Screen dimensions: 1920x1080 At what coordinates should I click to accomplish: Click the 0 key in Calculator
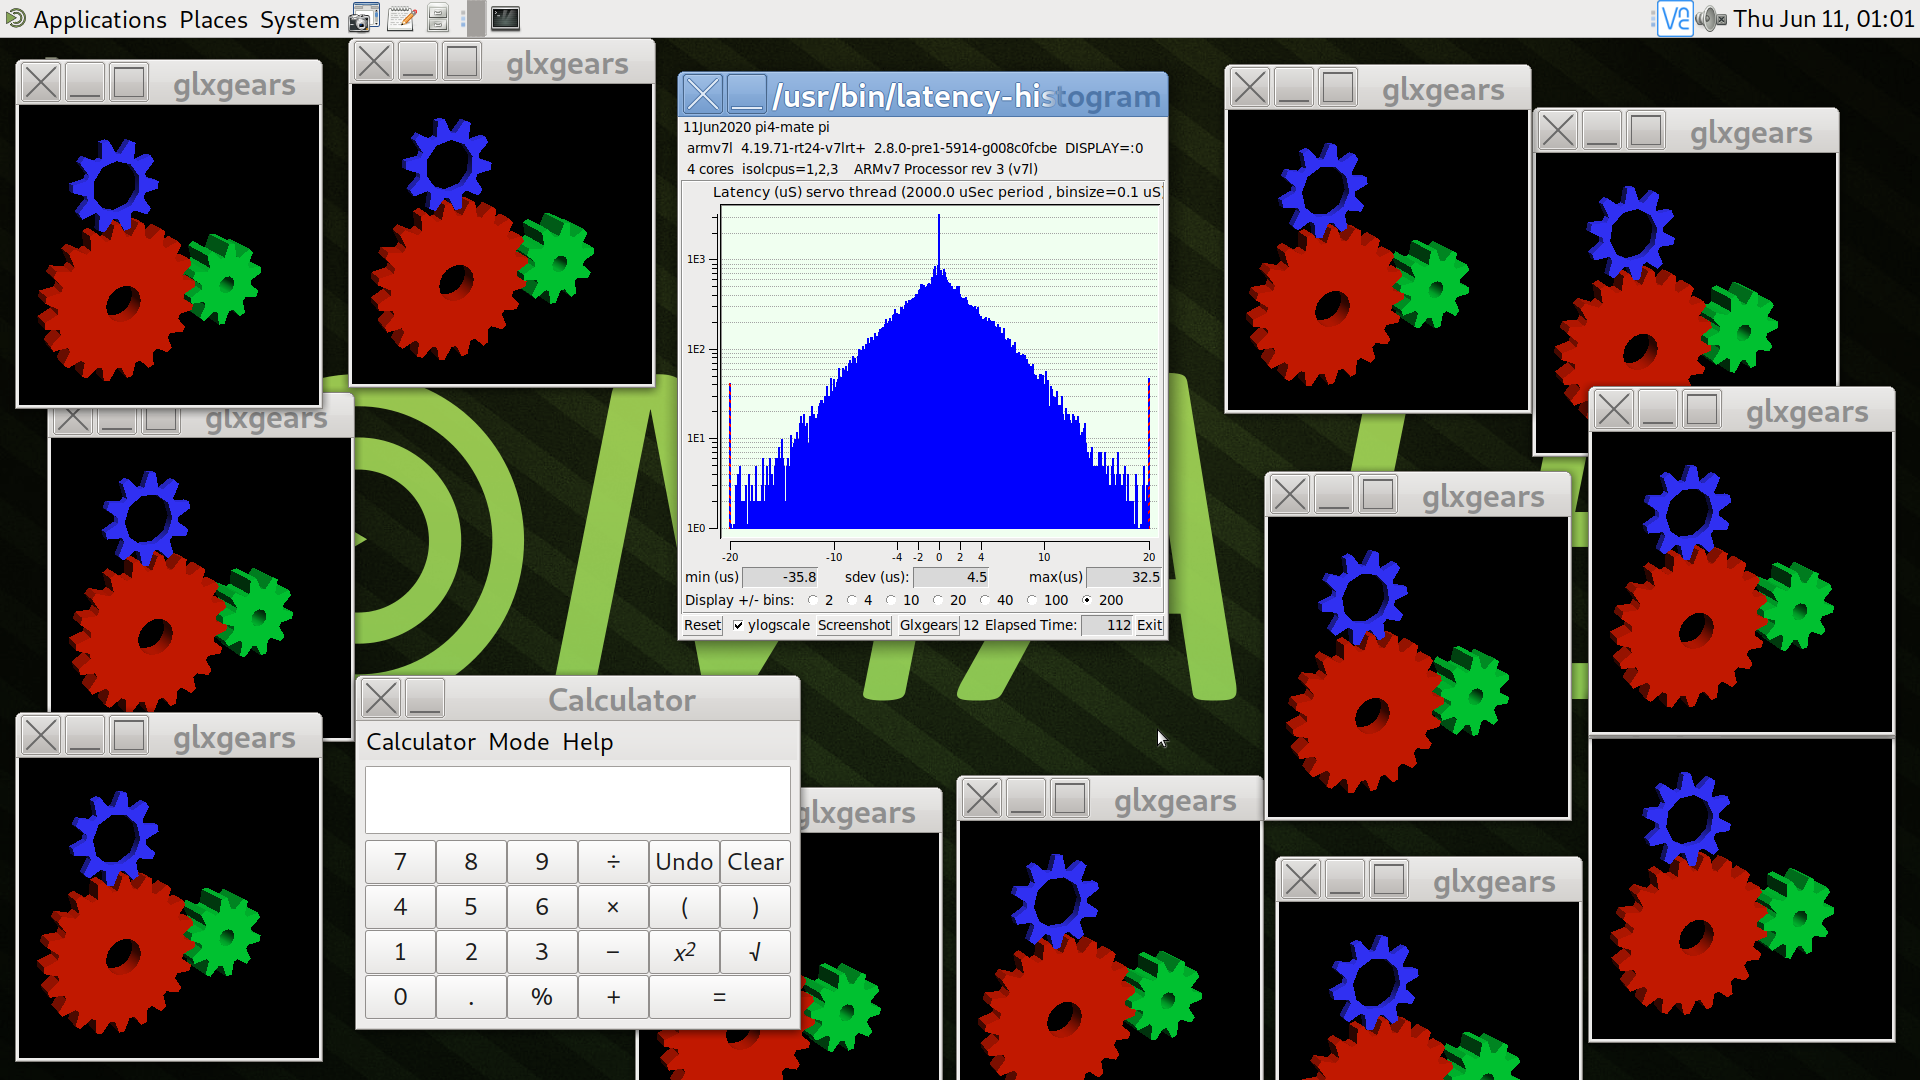coord(400,997)
